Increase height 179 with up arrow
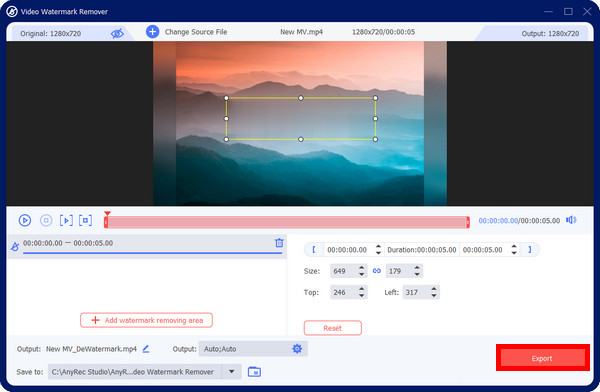Viewport: 600px width, 392px height. 417,268
